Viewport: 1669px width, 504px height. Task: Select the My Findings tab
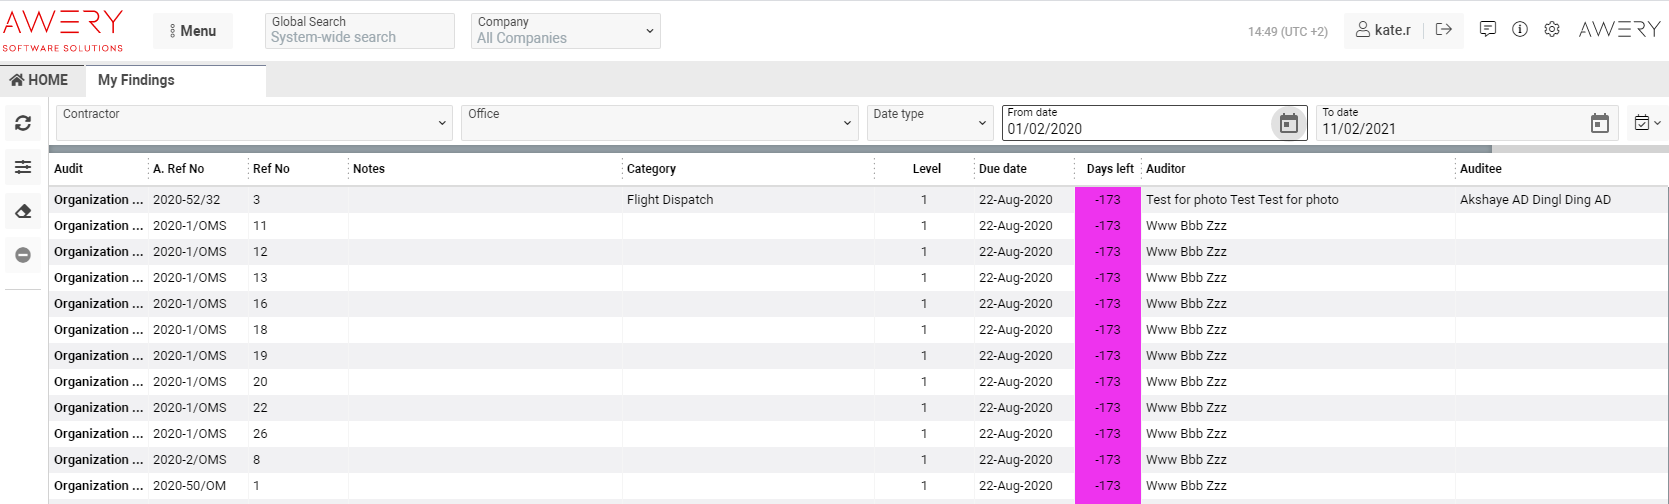pos(136,80)
